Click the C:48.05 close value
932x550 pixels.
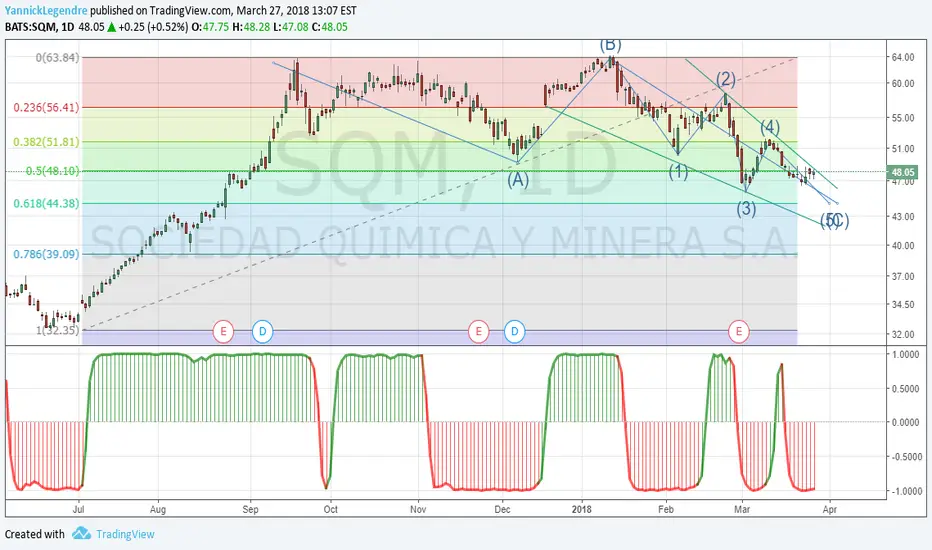pos(330,27)
